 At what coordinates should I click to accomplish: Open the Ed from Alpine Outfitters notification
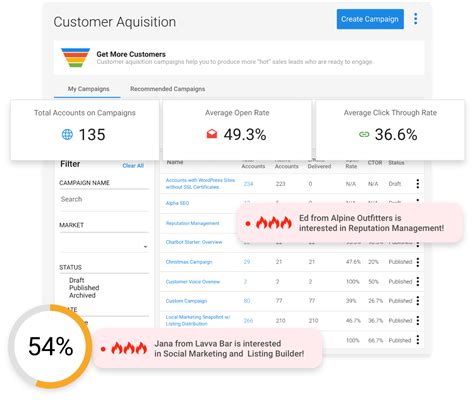pyautogui.click(x=349, y=223)
